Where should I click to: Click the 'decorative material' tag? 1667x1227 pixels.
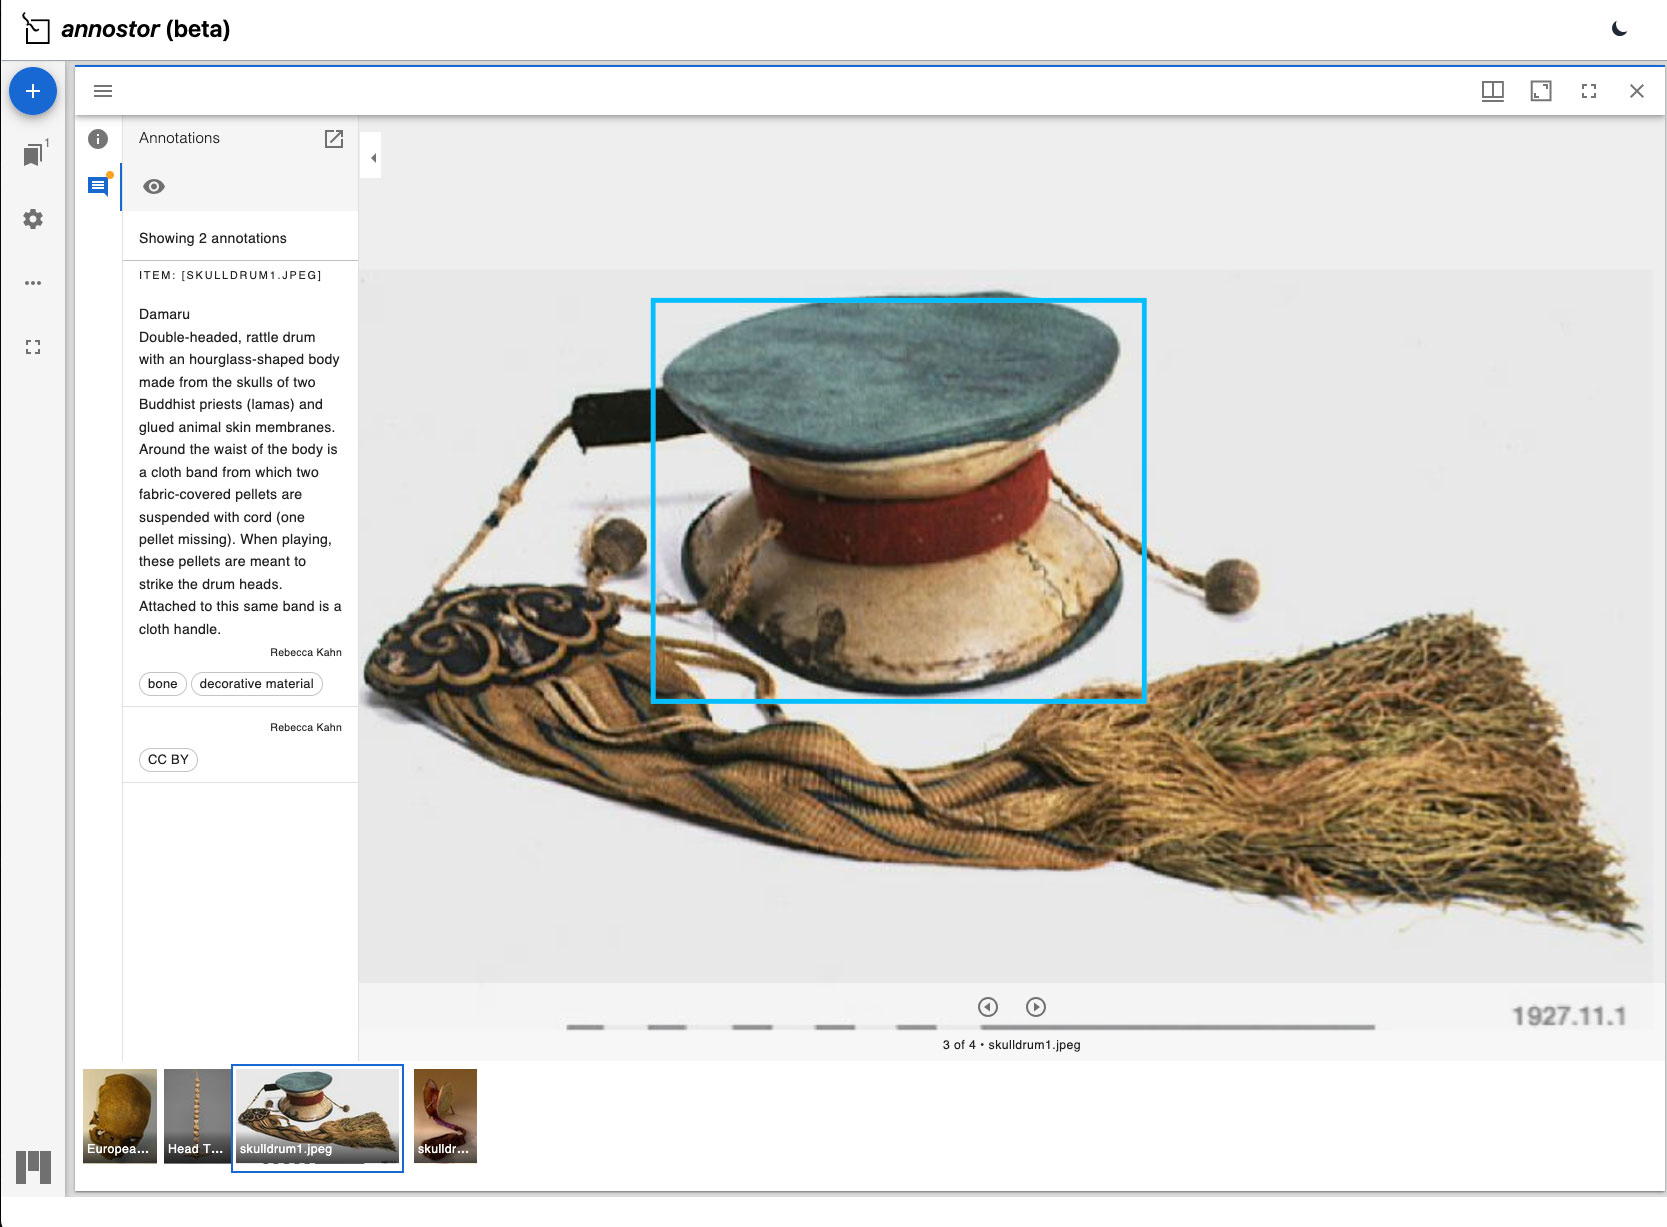pyautogui.click(x=256, y=684)
